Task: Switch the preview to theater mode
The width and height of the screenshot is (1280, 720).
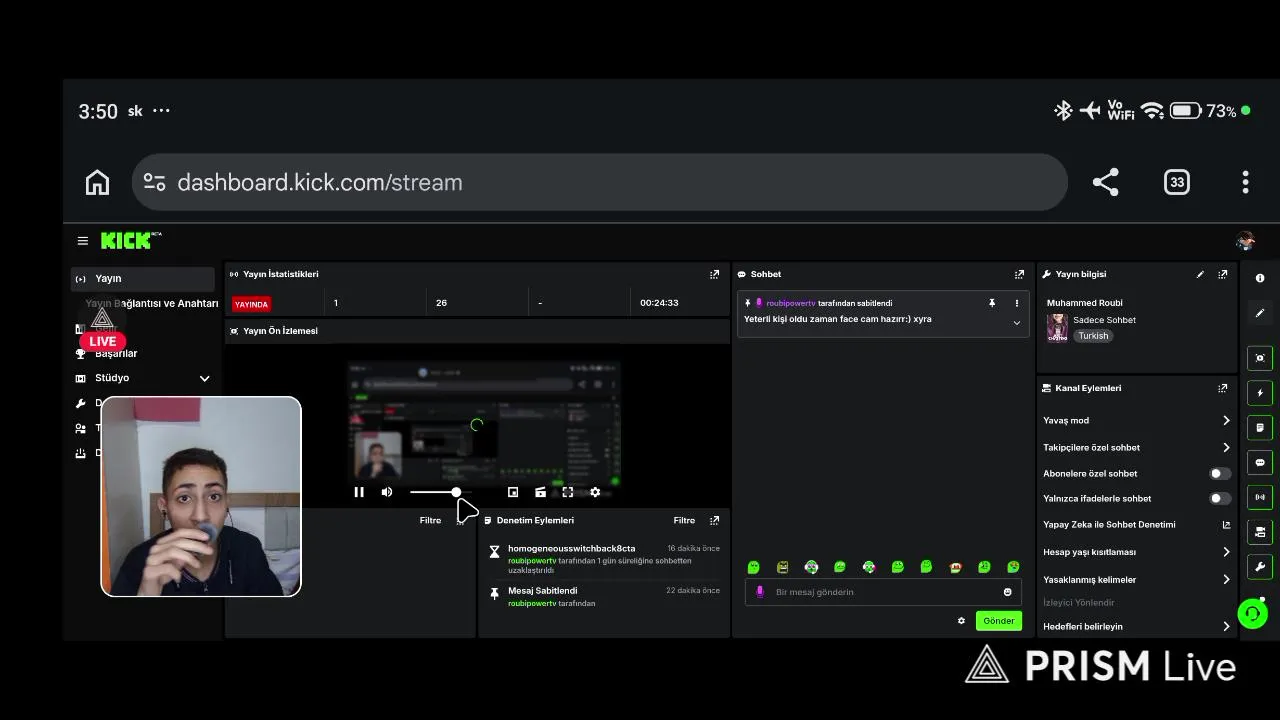Action: point(540,492)
